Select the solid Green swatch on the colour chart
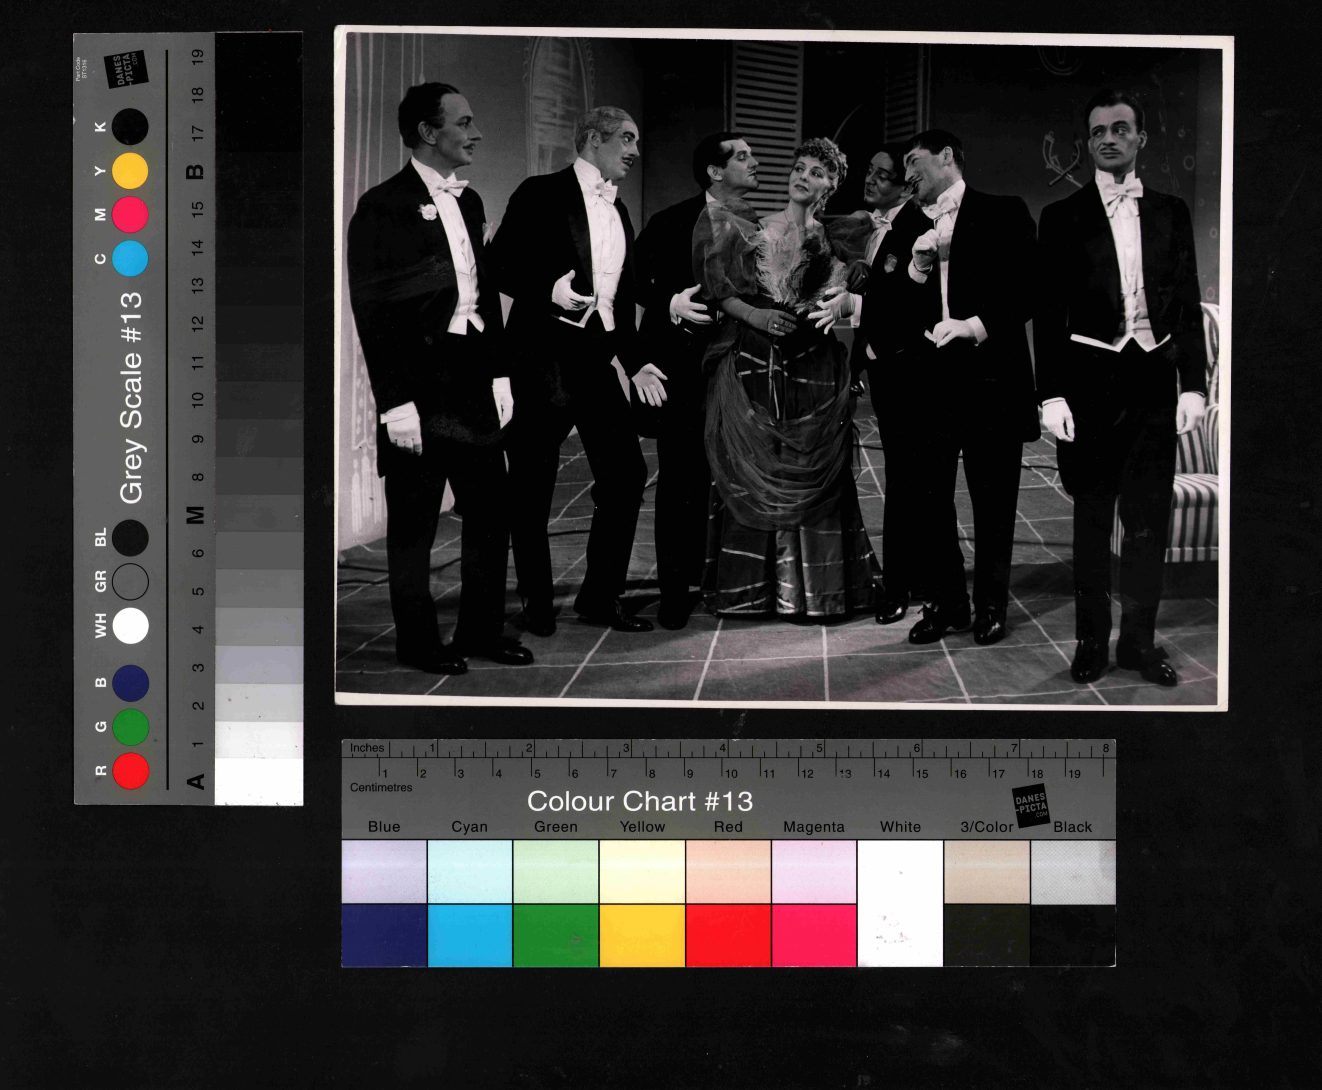The width and height of the screenshot is (1322, 1090). pyautogui.click(x=556, y=935)
